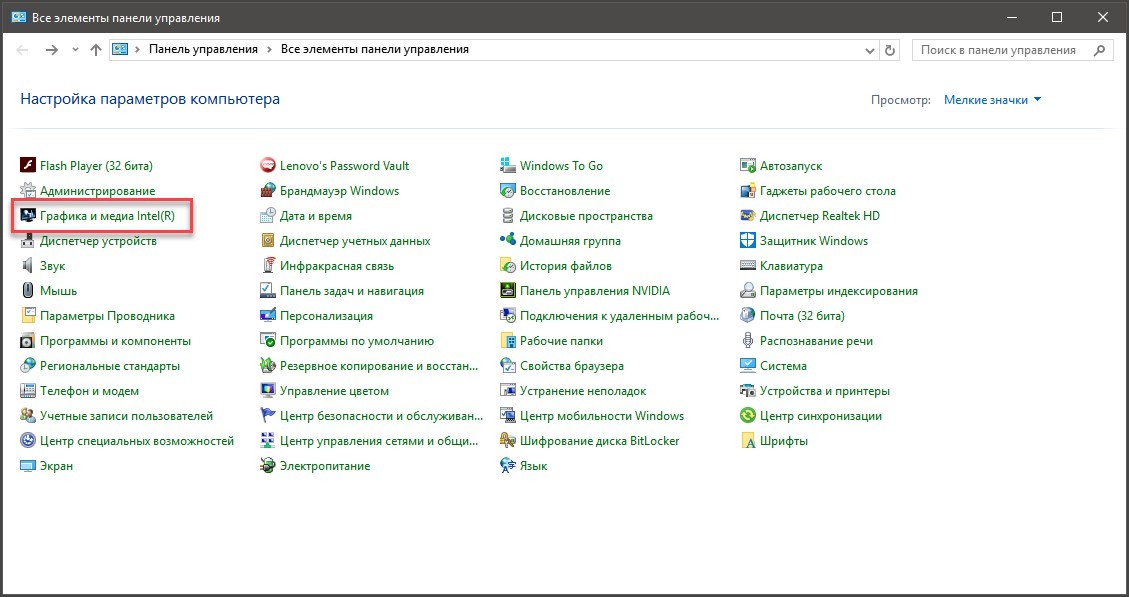Image resolution: width=1129 pixels, height=597 pixels.
Task: Click Все элементы панели управления breadcrumb
Action: pos(374,50)
